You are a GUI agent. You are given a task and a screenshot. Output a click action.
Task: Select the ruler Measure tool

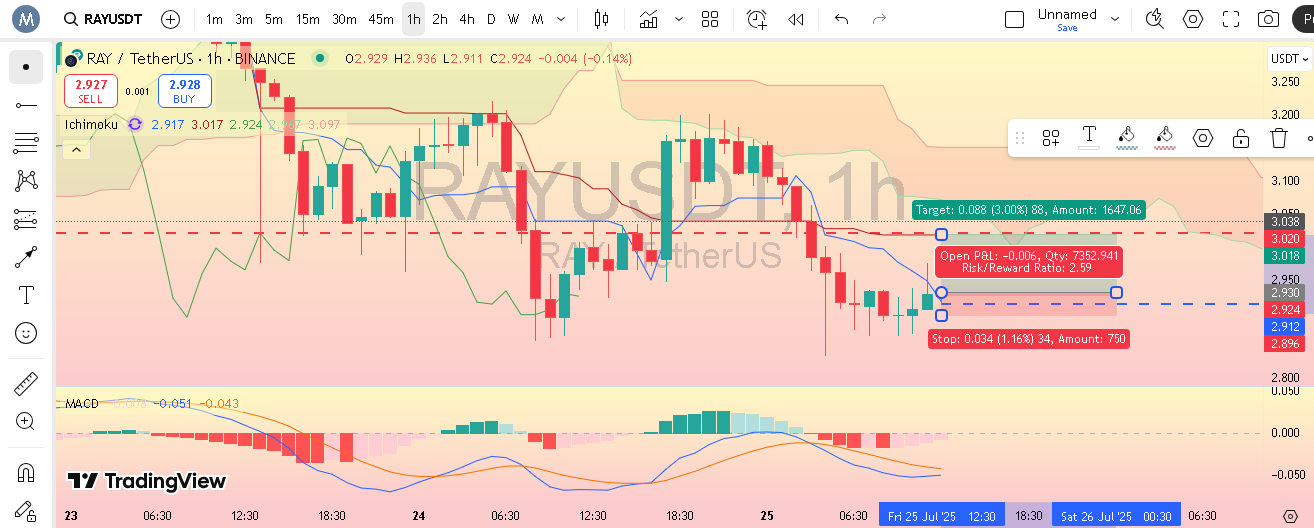[26, 383]
